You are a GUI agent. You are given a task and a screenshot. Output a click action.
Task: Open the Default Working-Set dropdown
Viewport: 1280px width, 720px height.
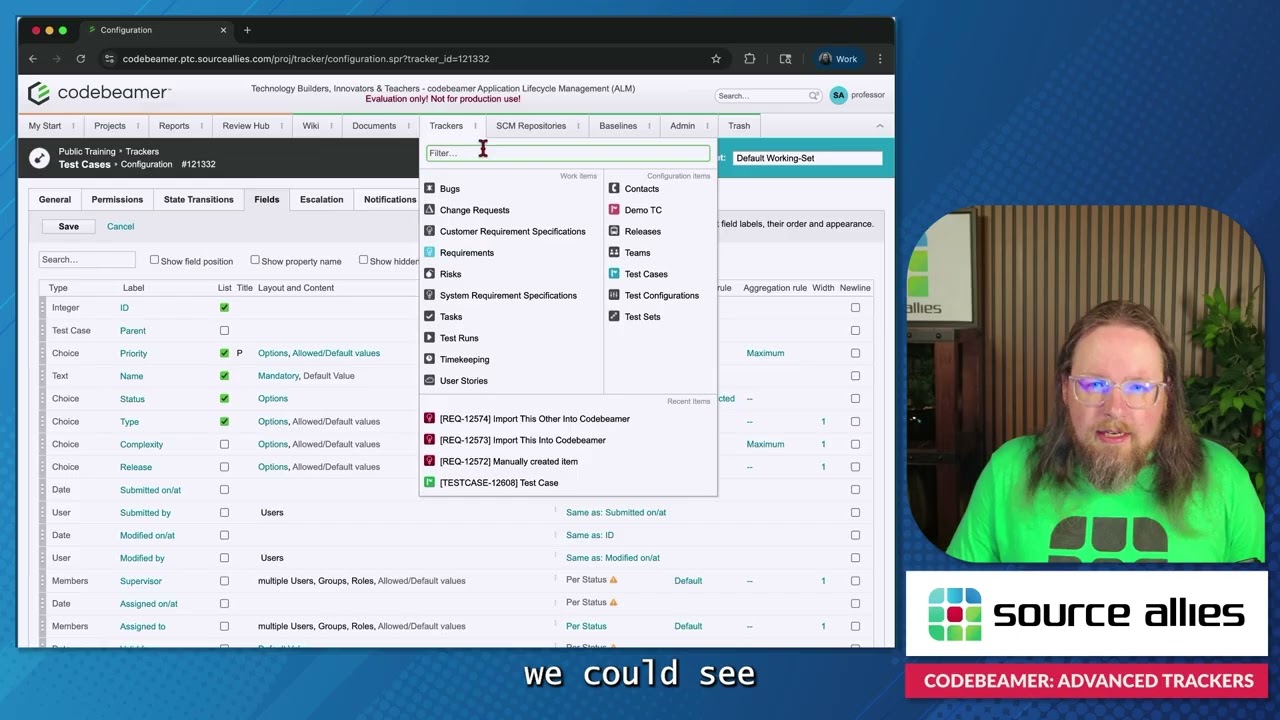coord(808,158)
